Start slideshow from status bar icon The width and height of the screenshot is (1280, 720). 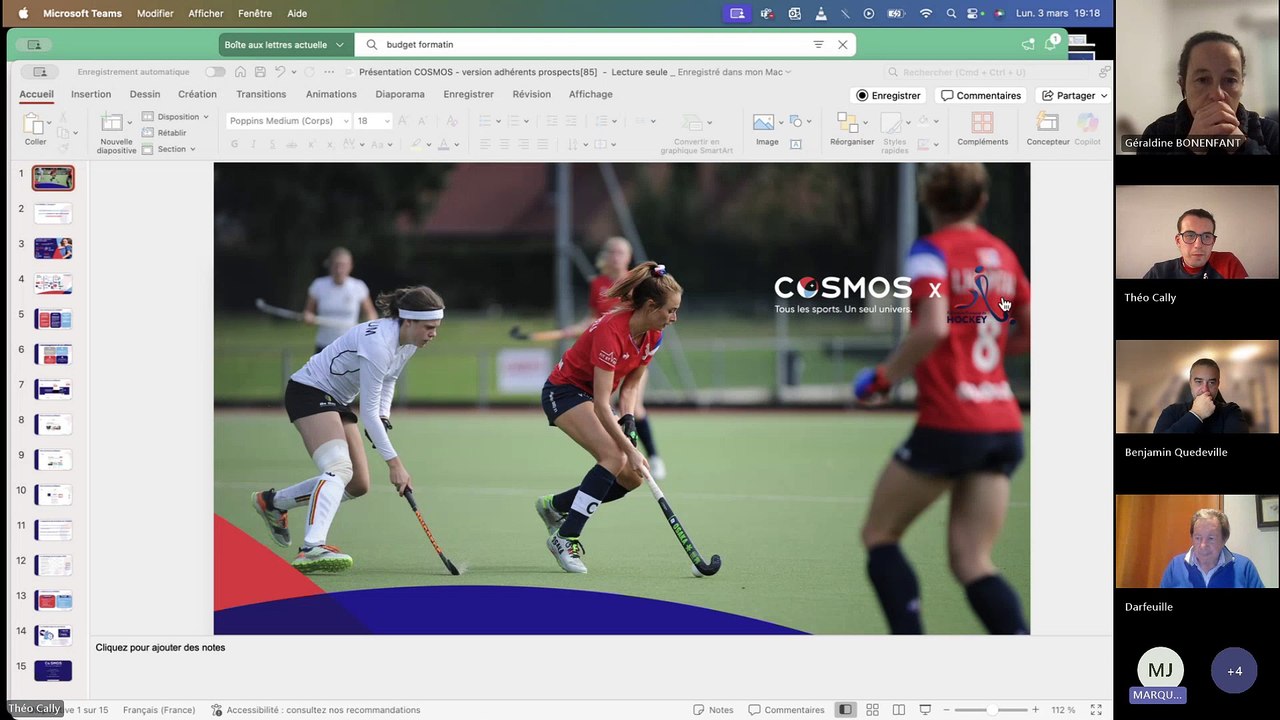point(924,710)
